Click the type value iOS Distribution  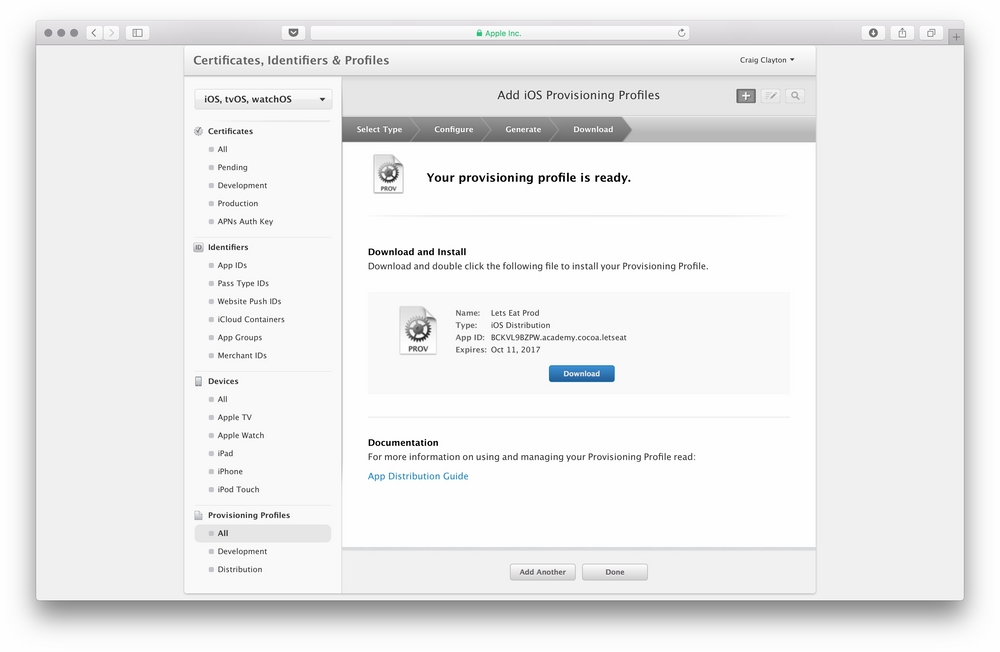pyautogui.click(x=520, y=325)
